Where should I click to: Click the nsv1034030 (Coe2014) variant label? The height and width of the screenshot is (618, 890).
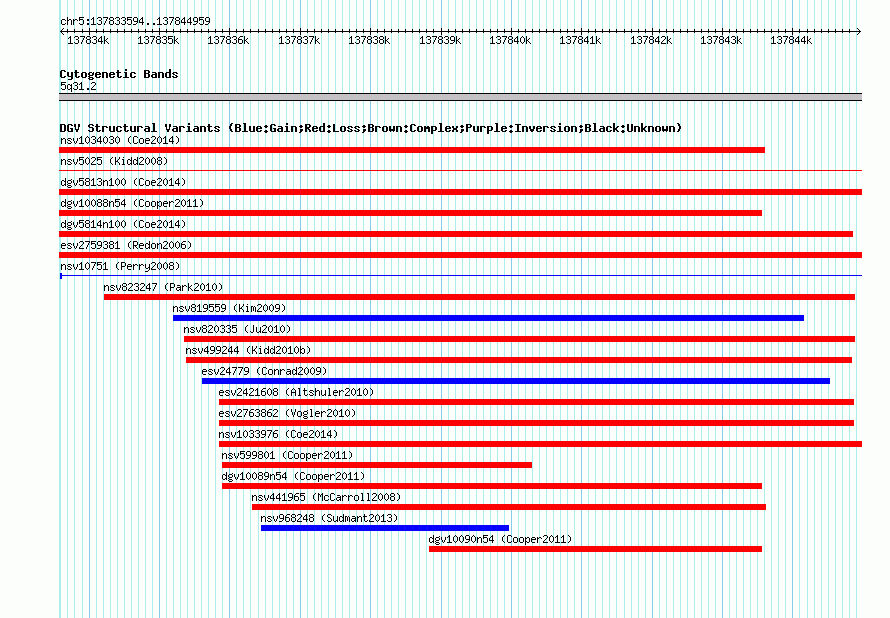120,140
